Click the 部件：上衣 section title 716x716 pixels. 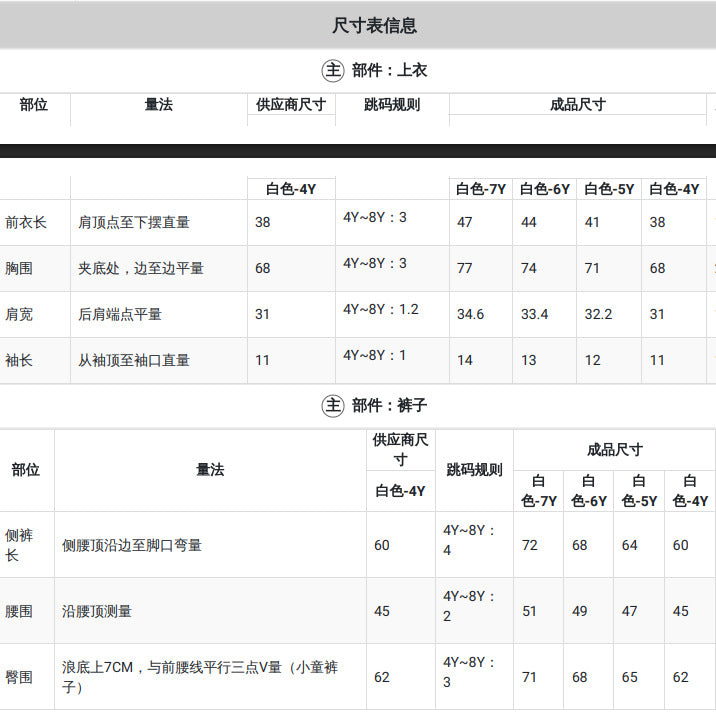[389, 71]
